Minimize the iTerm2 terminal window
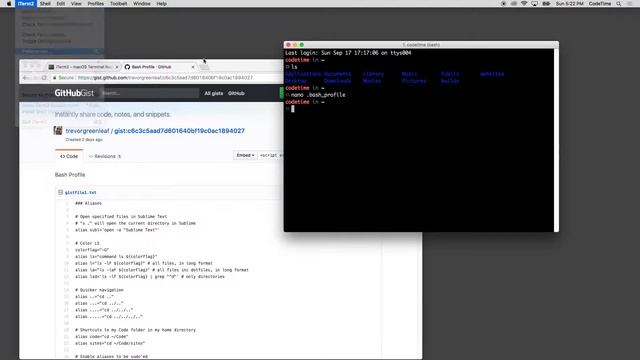 pyautogui.click(x=295, y=44)
